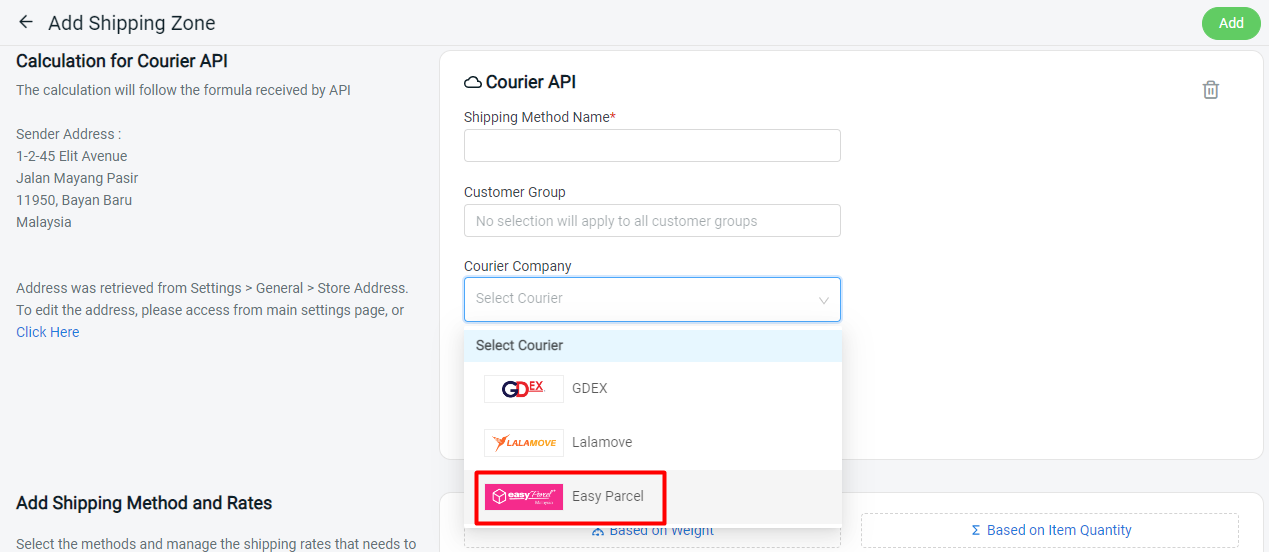The height and width of the screenshot is (552, 1269).
Task: Click the sigma icon for Item Quantity
Action: pyautogui.click(x=976, y=531)
